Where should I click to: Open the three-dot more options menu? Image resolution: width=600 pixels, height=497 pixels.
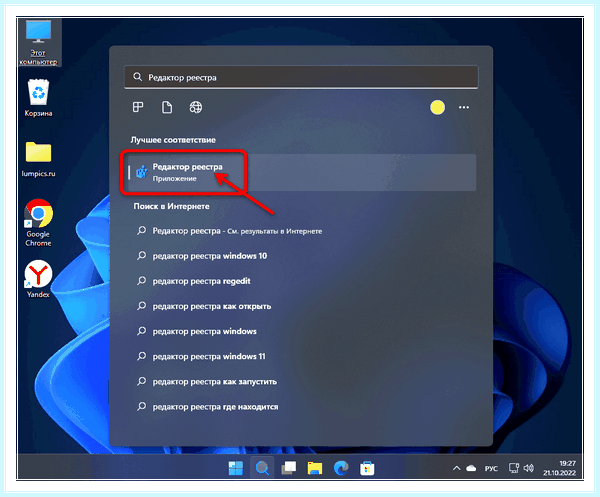pyautogui.click(x=464, y=108)
